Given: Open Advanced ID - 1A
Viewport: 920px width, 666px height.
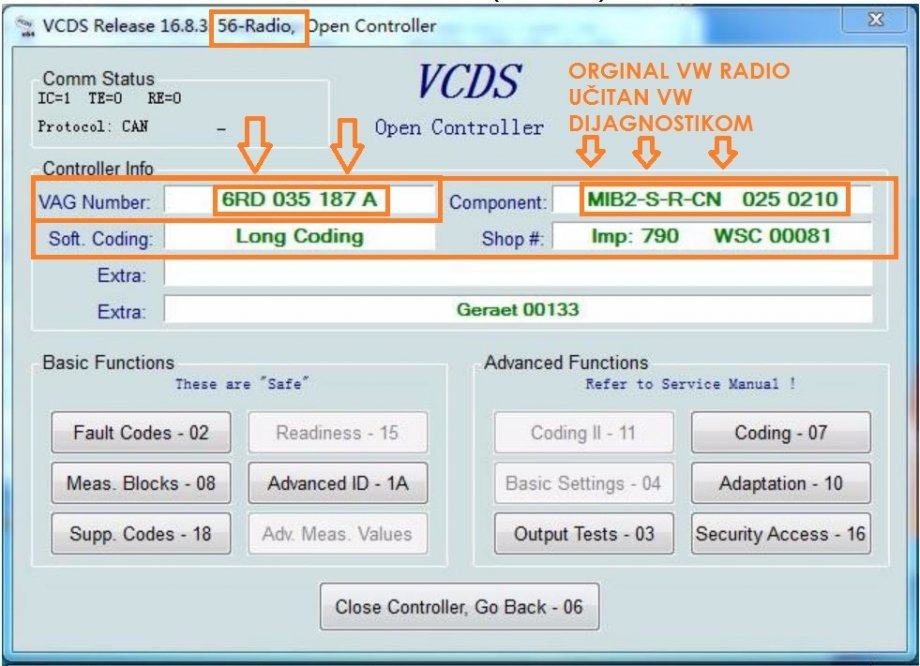Looking at the screenshot, I should coord(337,483).
